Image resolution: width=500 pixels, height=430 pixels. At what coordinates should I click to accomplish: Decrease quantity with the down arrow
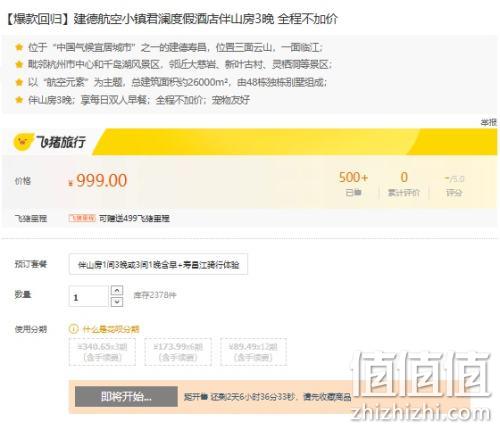tap(117, 302)
